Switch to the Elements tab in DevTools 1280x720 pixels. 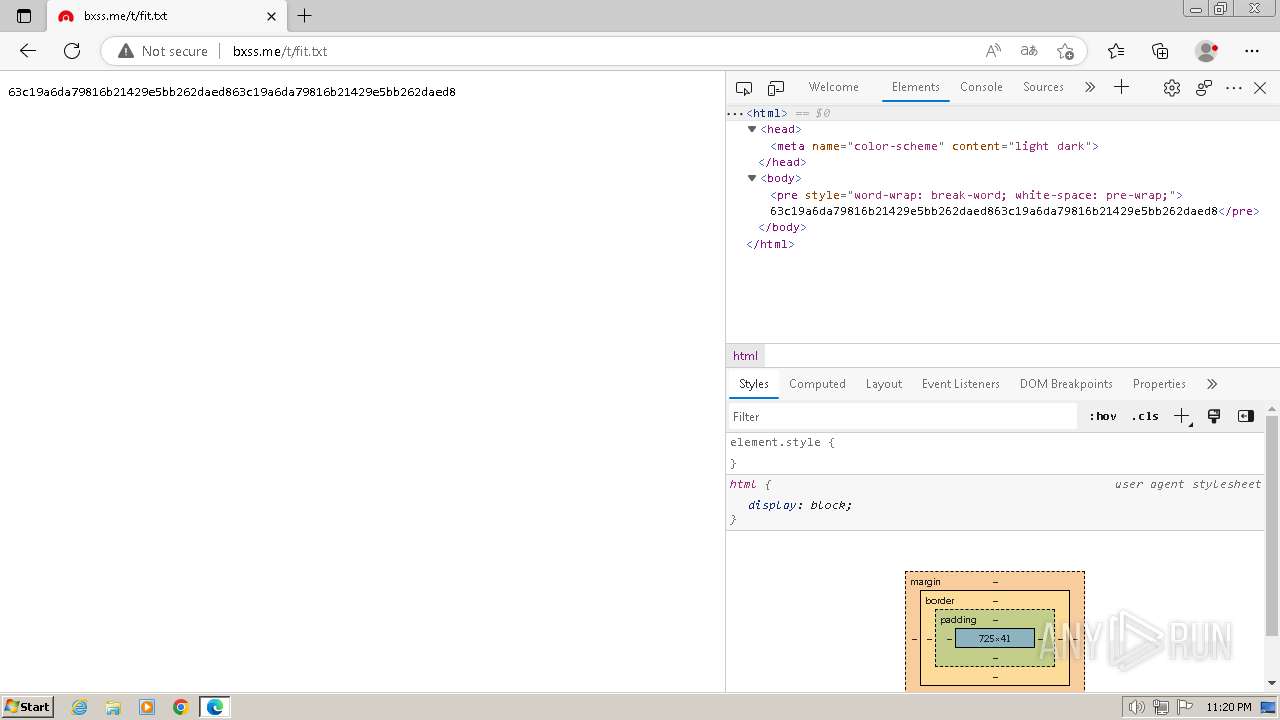click(x=915, y=87)
